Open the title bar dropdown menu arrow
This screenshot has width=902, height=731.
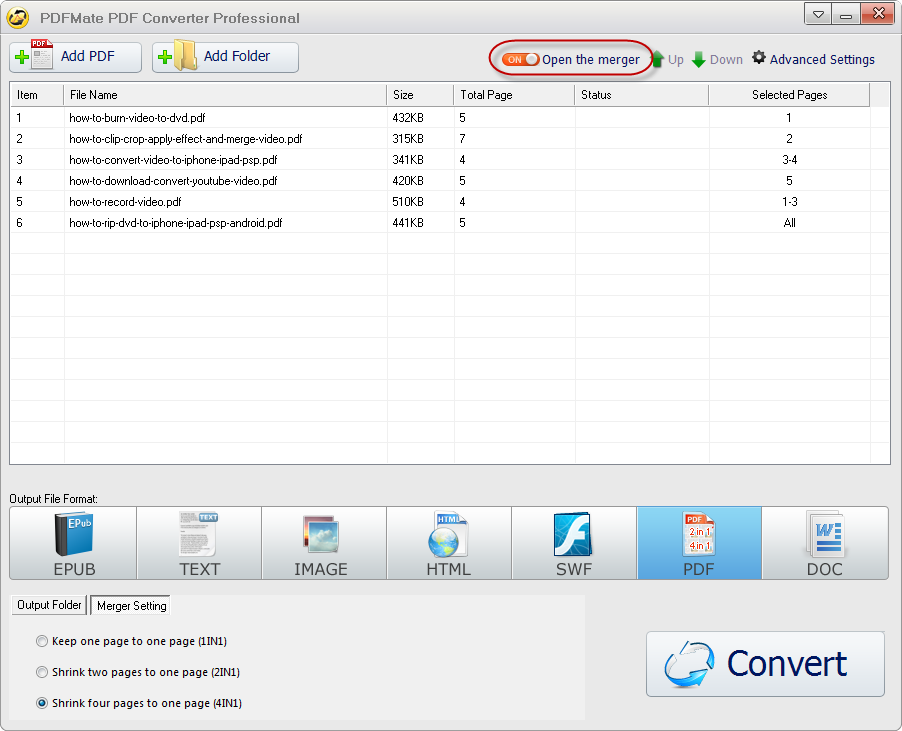click(818, 14)
